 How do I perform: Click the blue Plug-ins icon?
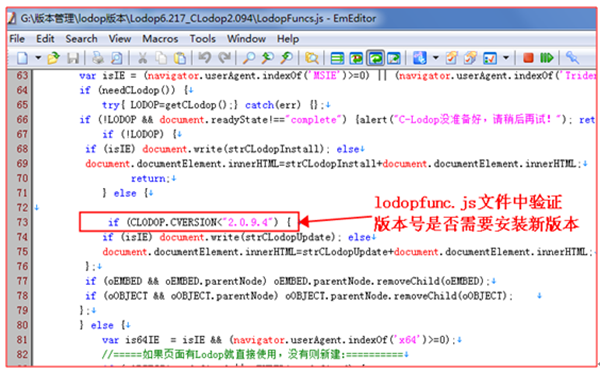pos(420,58)
